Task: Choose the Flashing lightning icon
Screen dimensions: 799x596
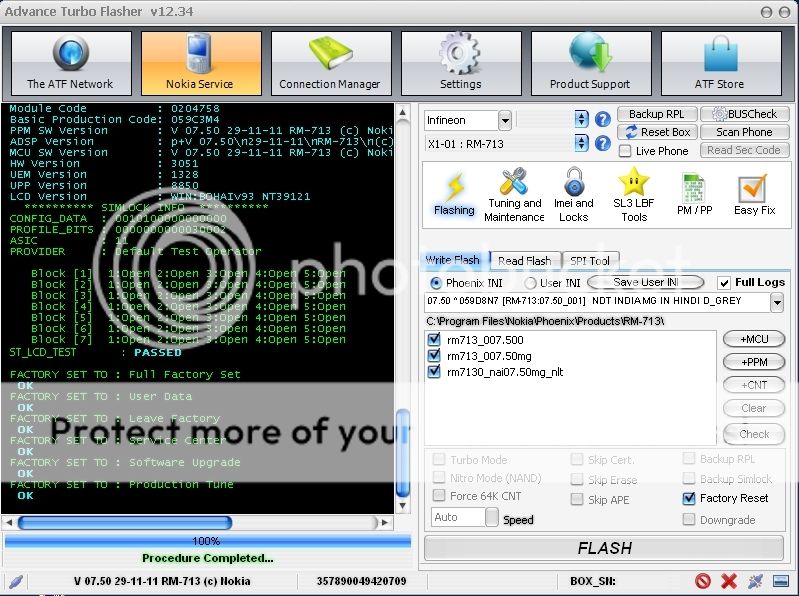Action: coord(454,195)
